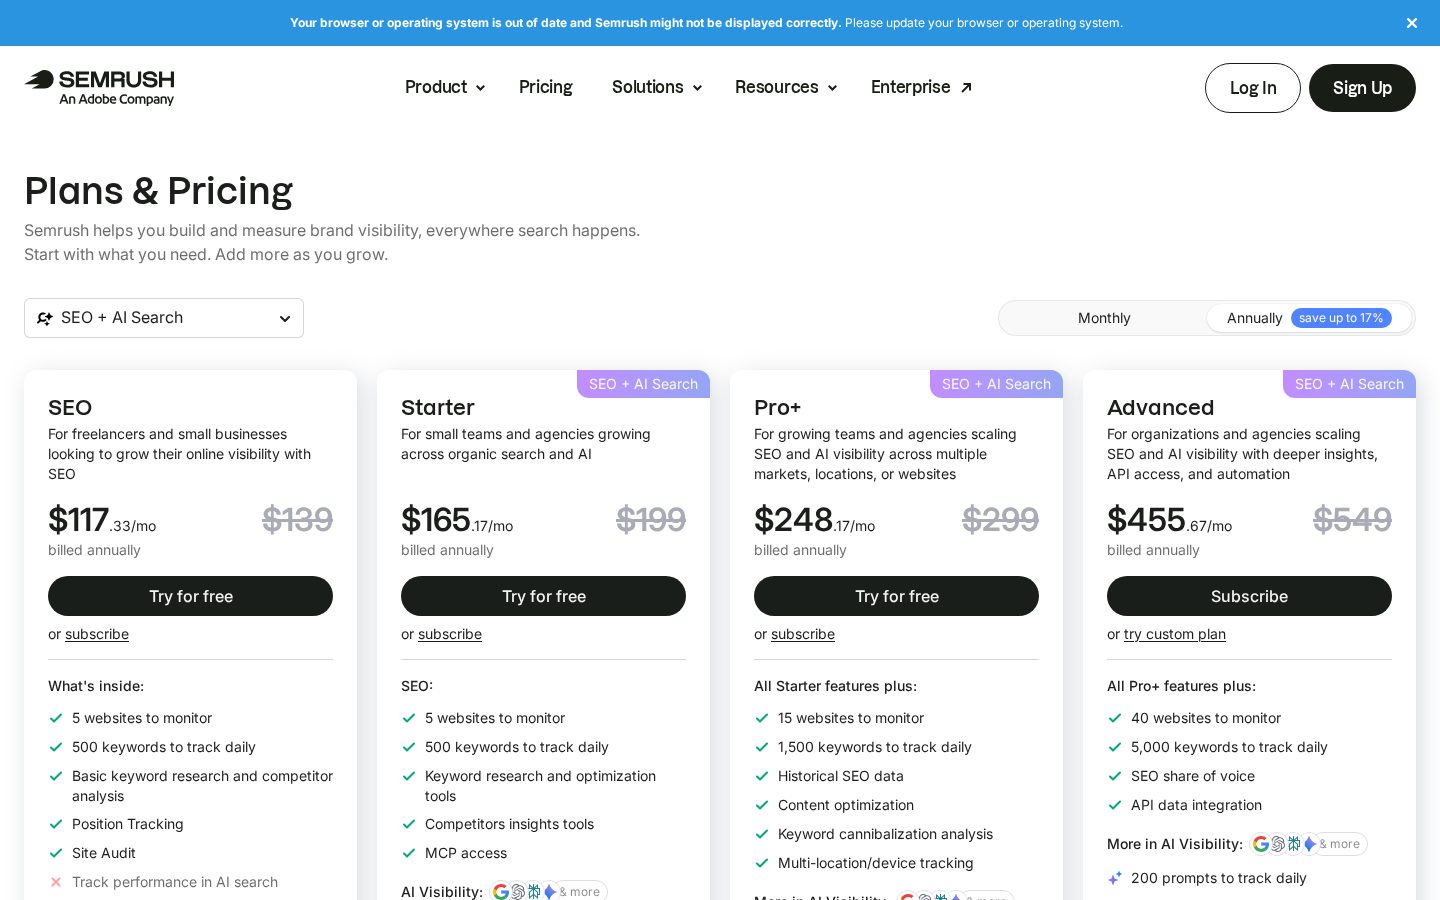
Task: Click the save up to 17% badge
Action: click(1341, 318)
